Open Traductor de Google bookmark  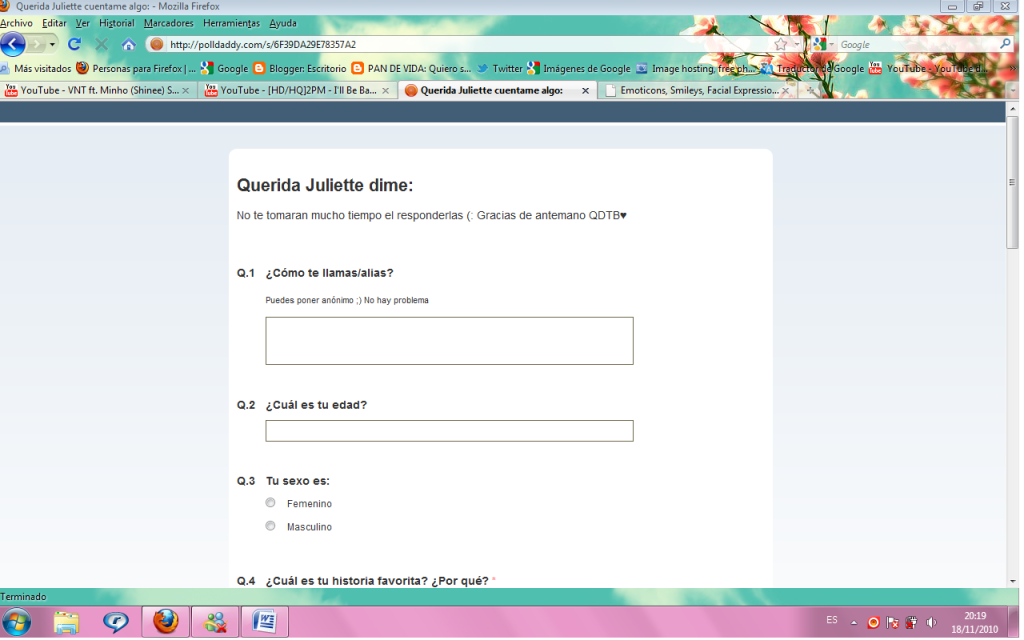point(812,69)
